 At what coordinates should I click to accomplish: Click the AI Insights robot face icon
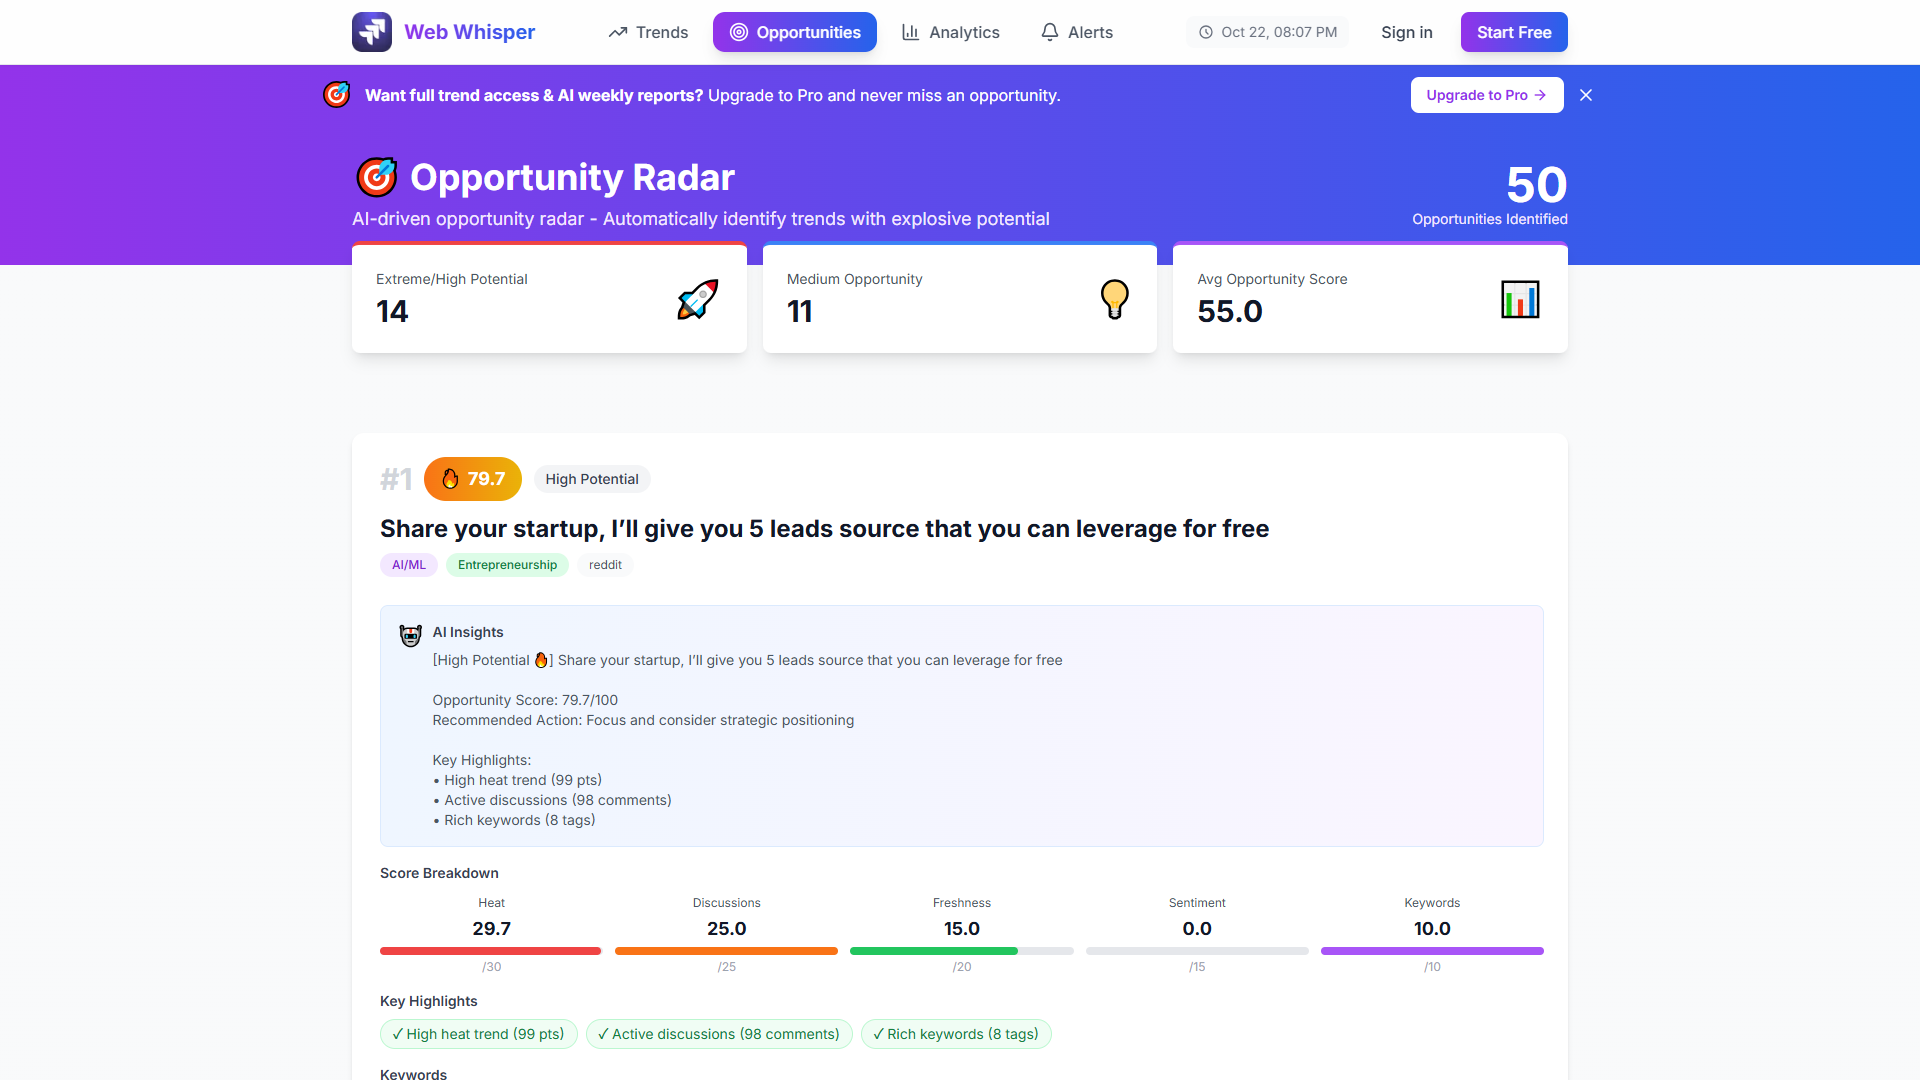point(410,635)
